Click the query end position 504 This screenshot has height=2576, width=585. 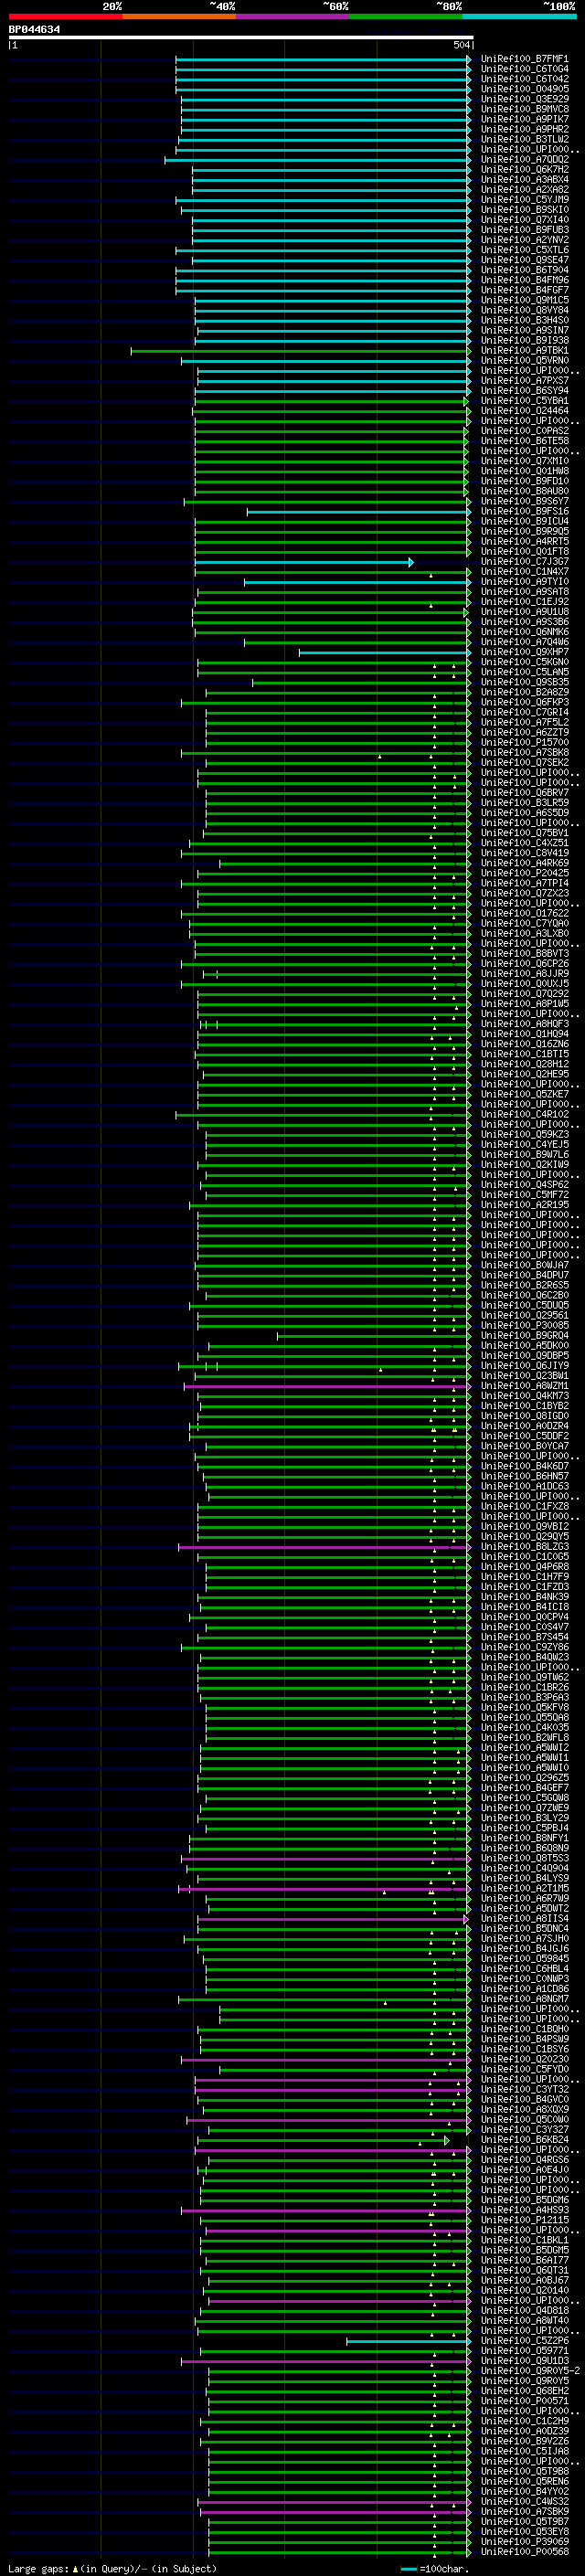pyautogui.click(x=461, y=45)
